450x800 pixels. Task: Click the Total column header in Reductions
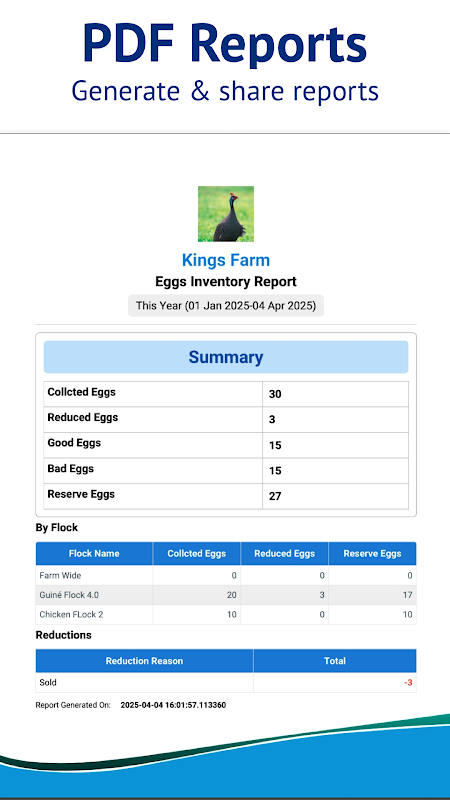coord(335,661)
